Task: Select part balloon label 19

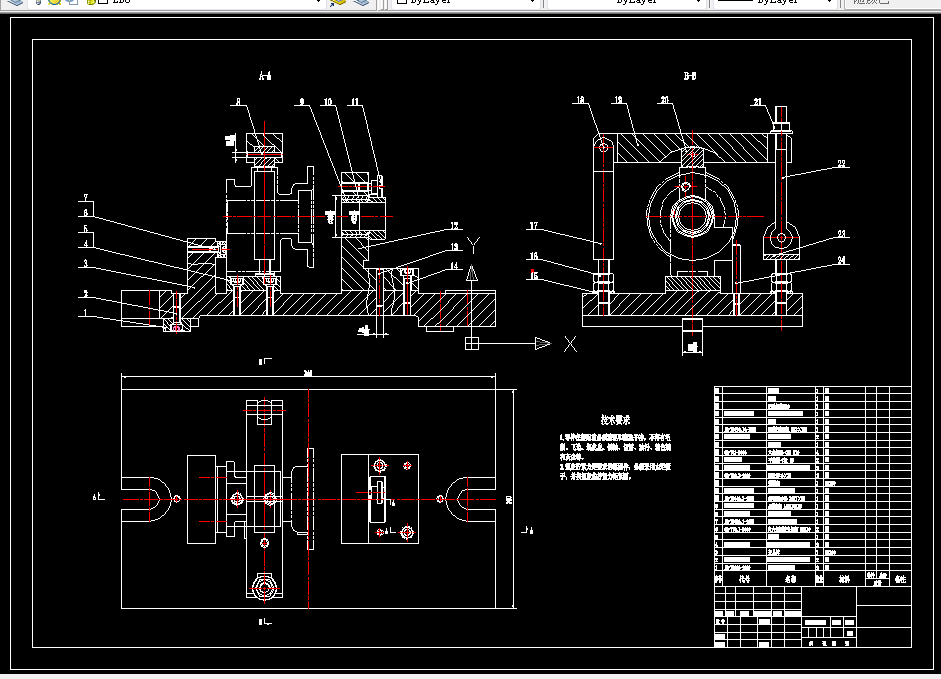Action: coord(618,100)
